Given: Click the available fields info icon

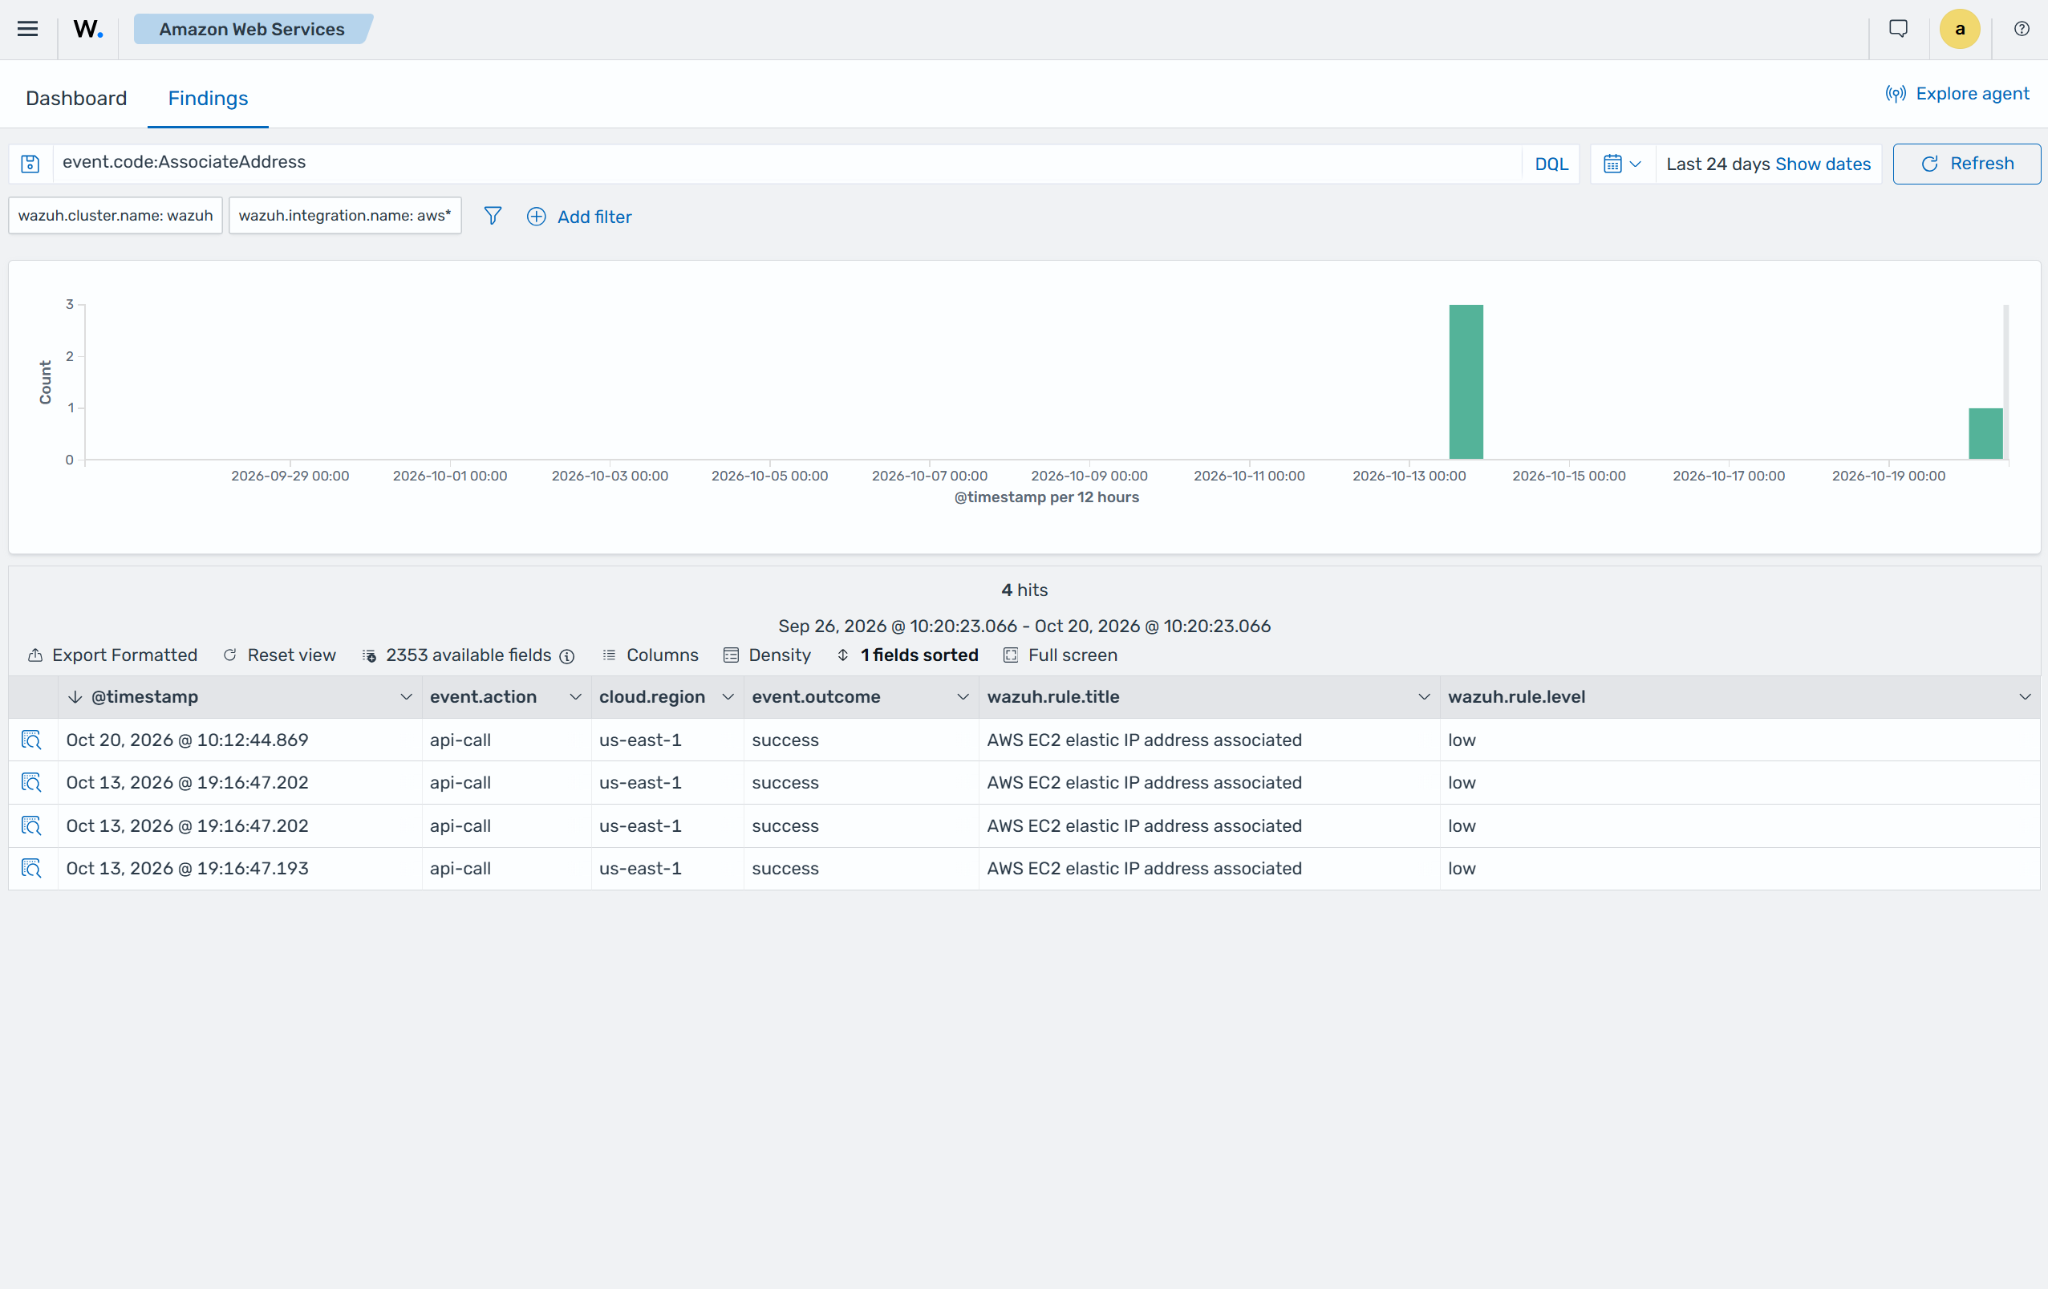Looking at the screenshot, I should [x=567, y=656].
